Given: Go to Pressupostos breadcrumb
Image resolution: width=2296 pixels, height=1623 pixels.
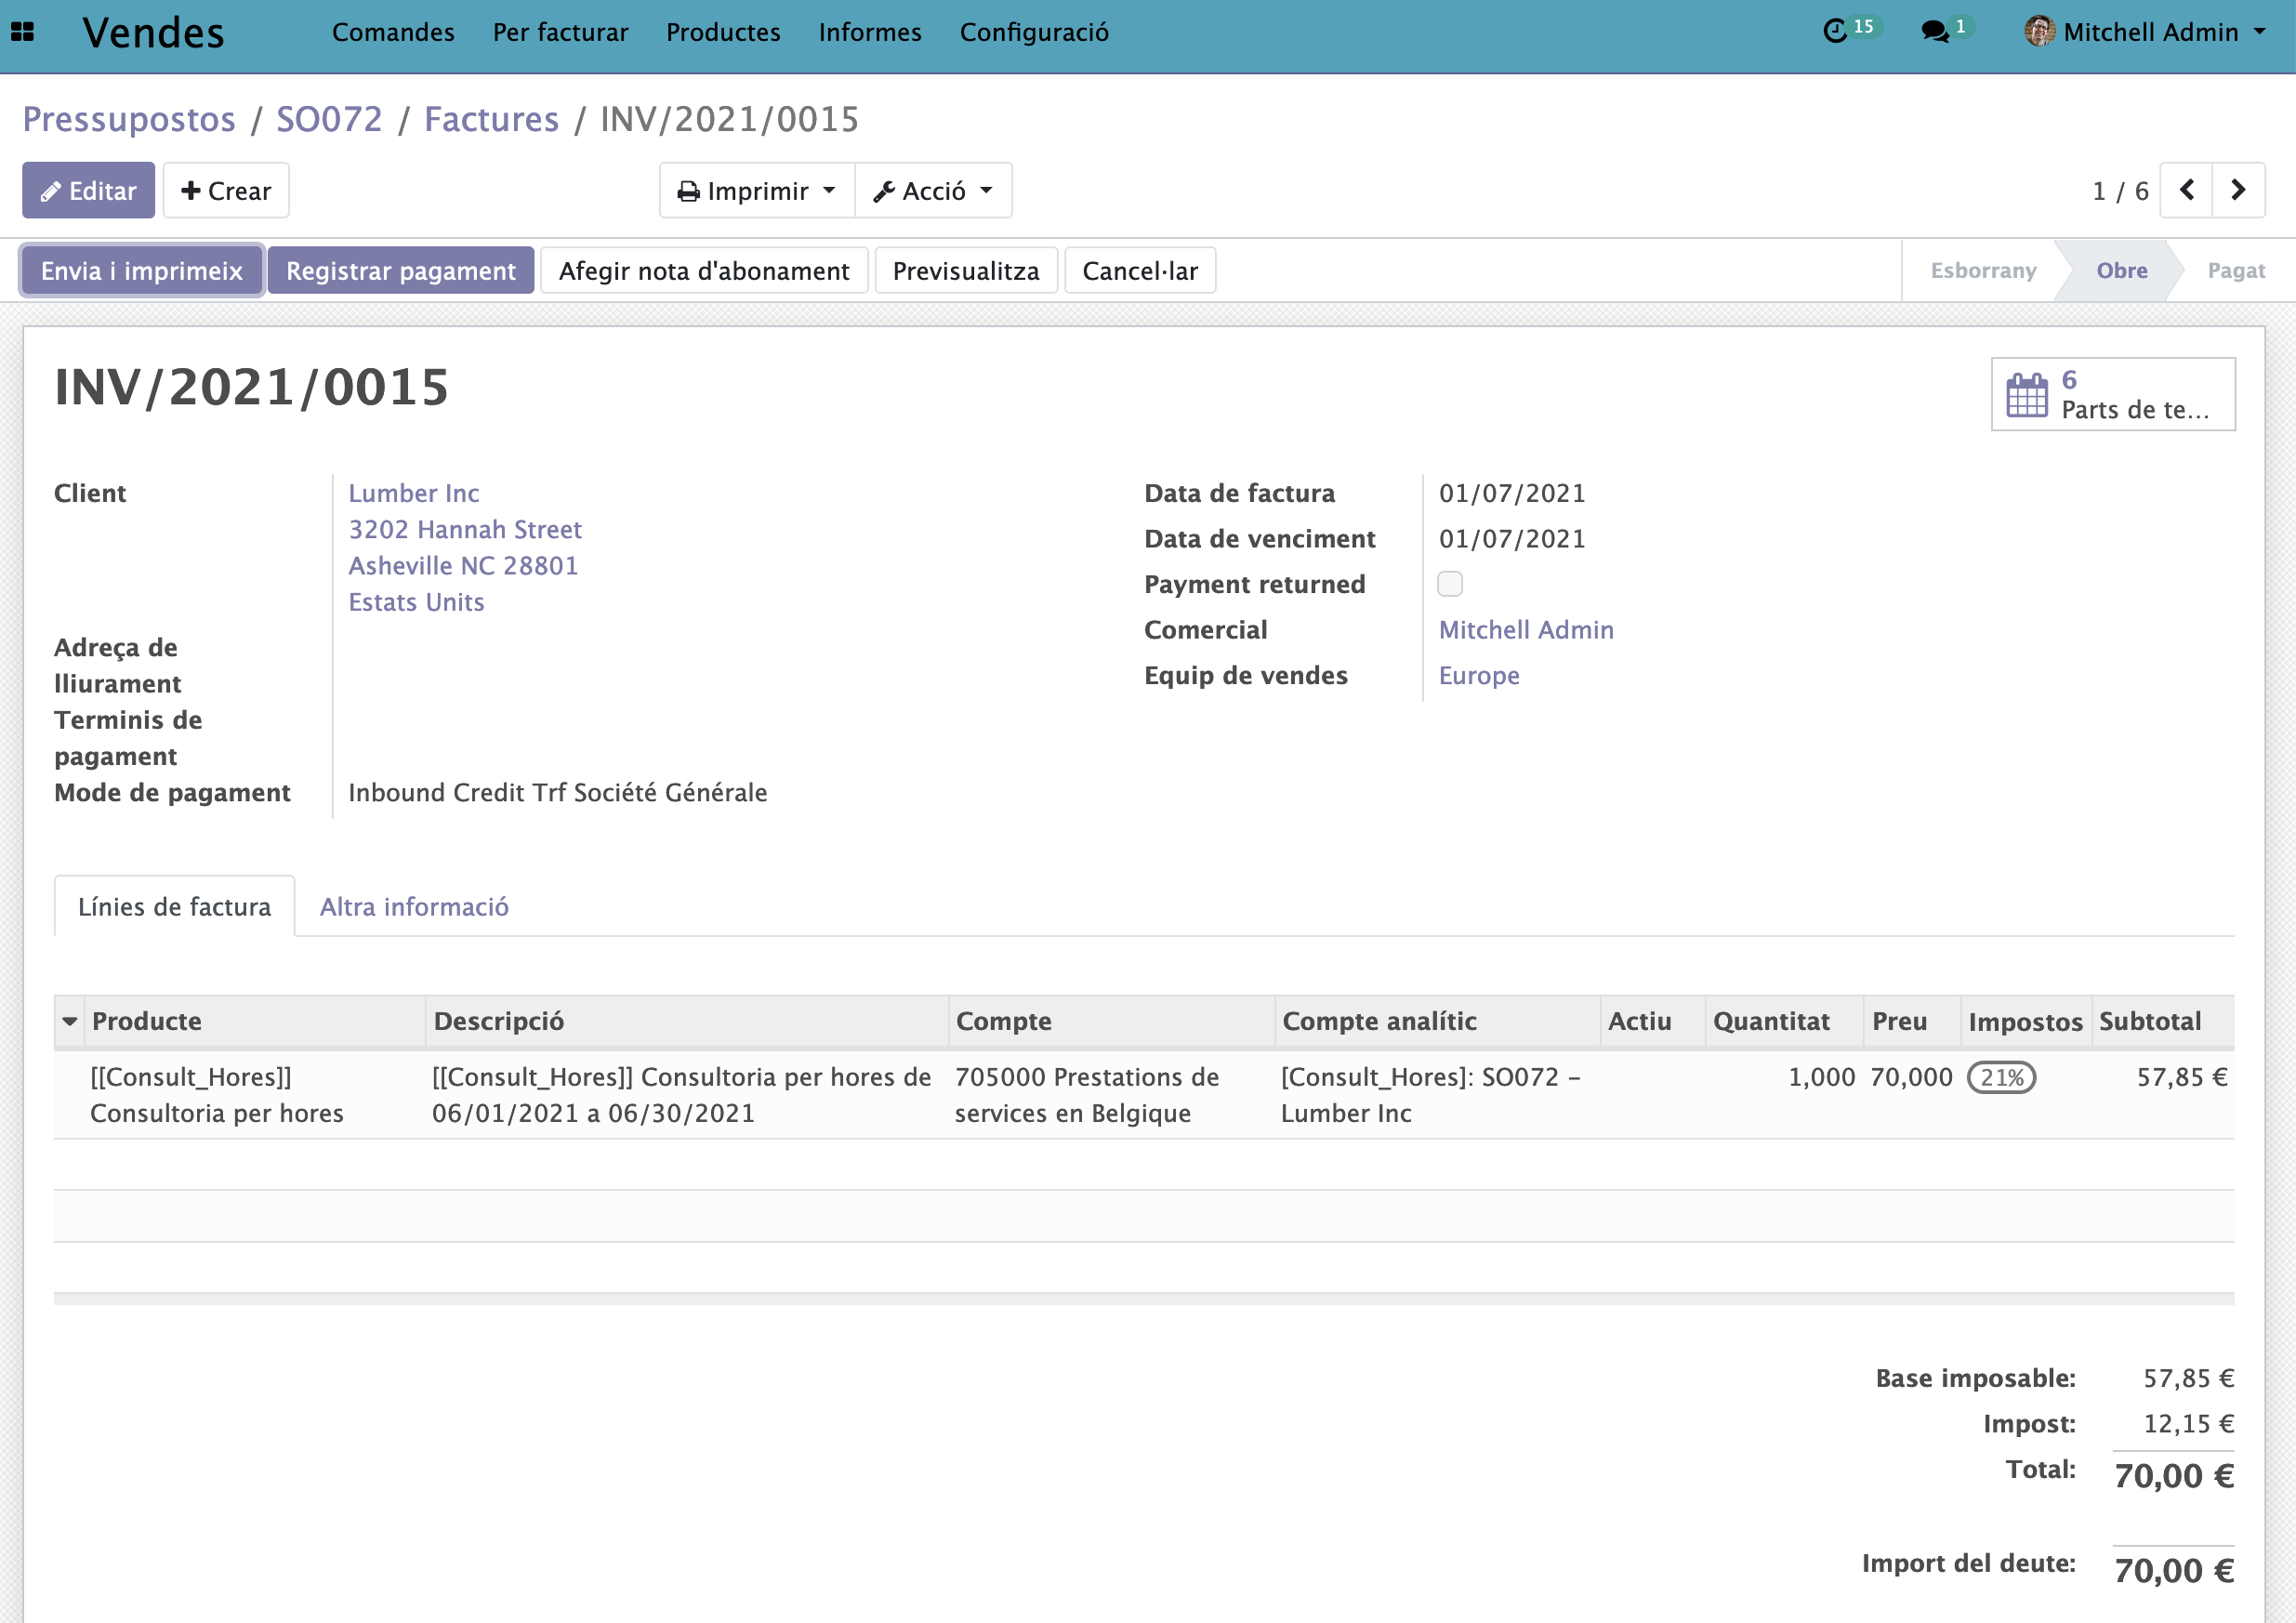Looking at the screenshot, I should pyautogui.click(x=129, y=119).
